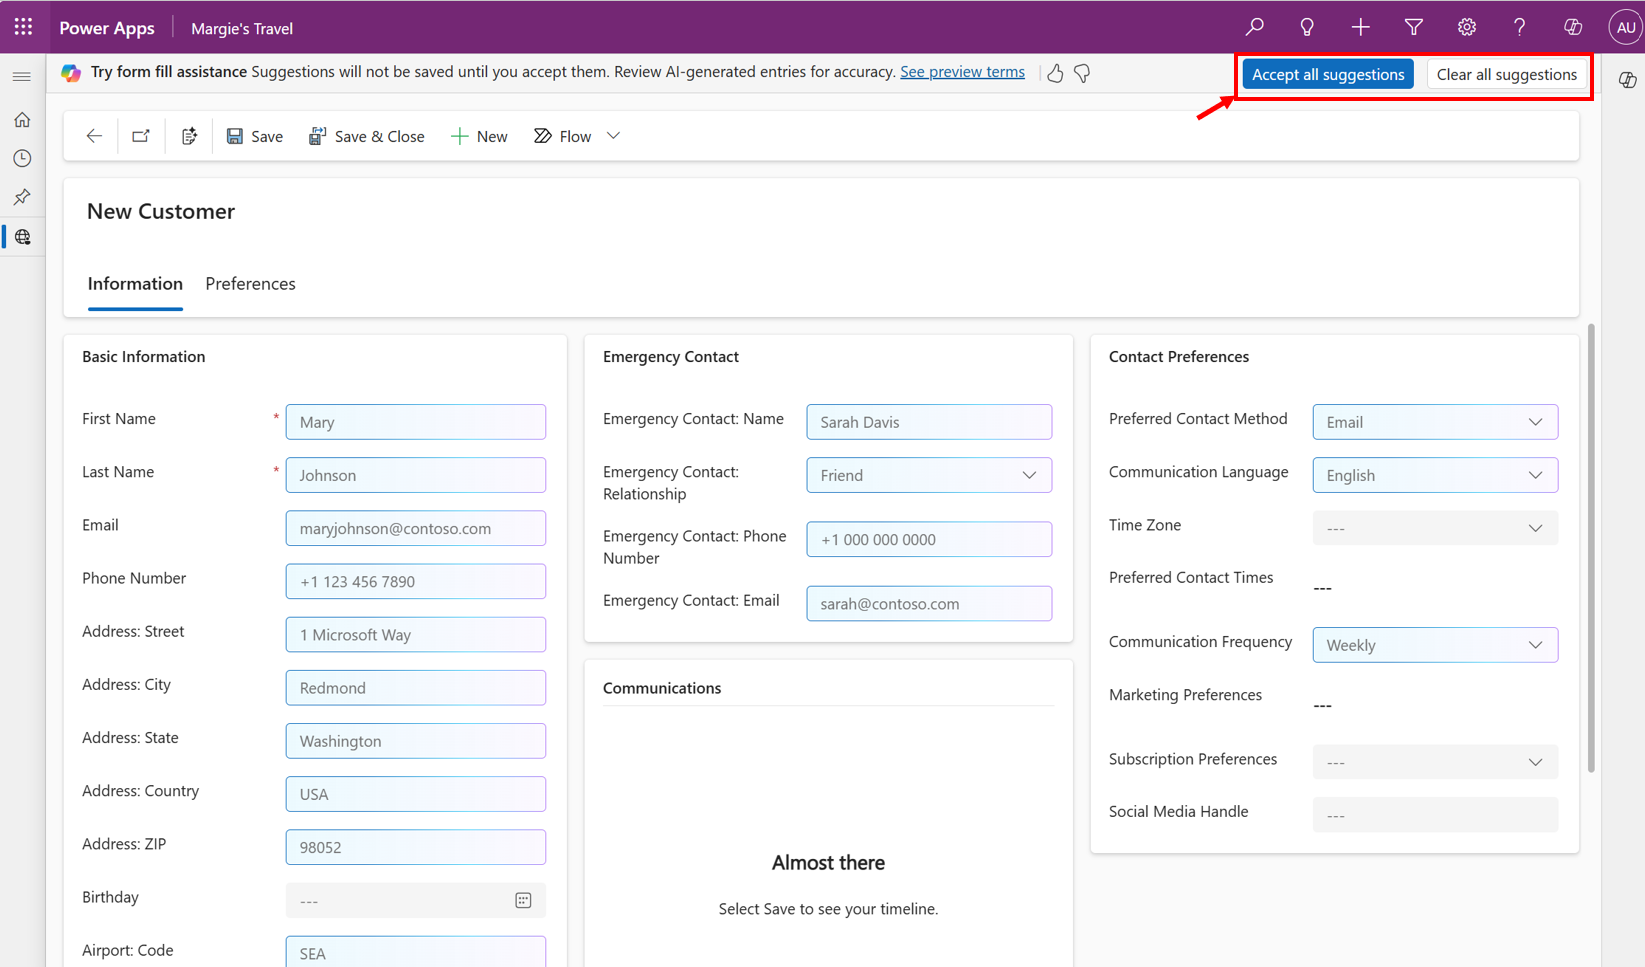This screenshot has height=967, width=1645.
Task: Click the lightbulb suggestions icon in the header
Action: click(1307, 27)
